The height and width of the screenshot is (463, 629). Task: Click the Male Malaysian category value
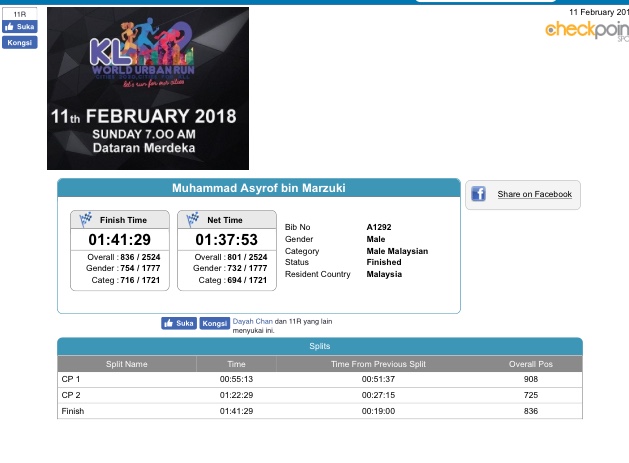pos(397,251)
